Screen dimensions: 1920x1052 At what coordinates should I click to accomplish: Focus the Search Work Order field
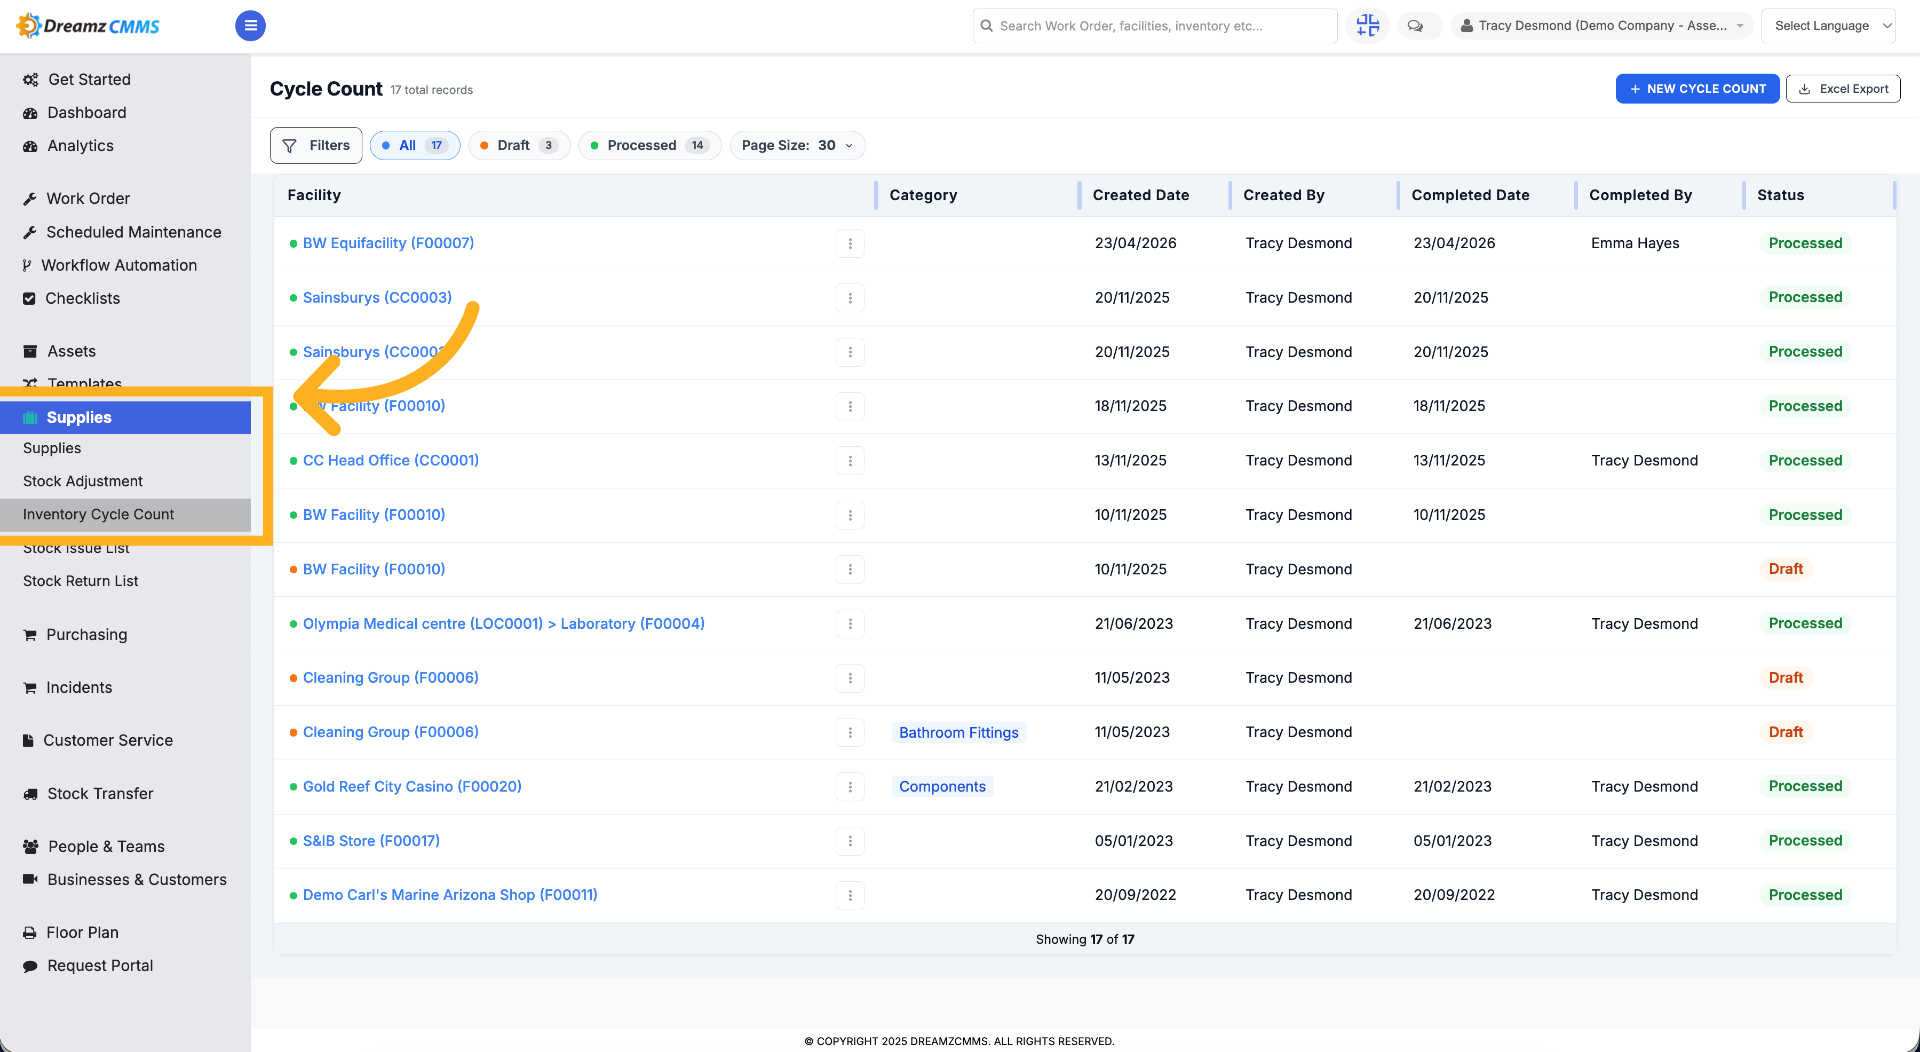tap(1155, 26)
